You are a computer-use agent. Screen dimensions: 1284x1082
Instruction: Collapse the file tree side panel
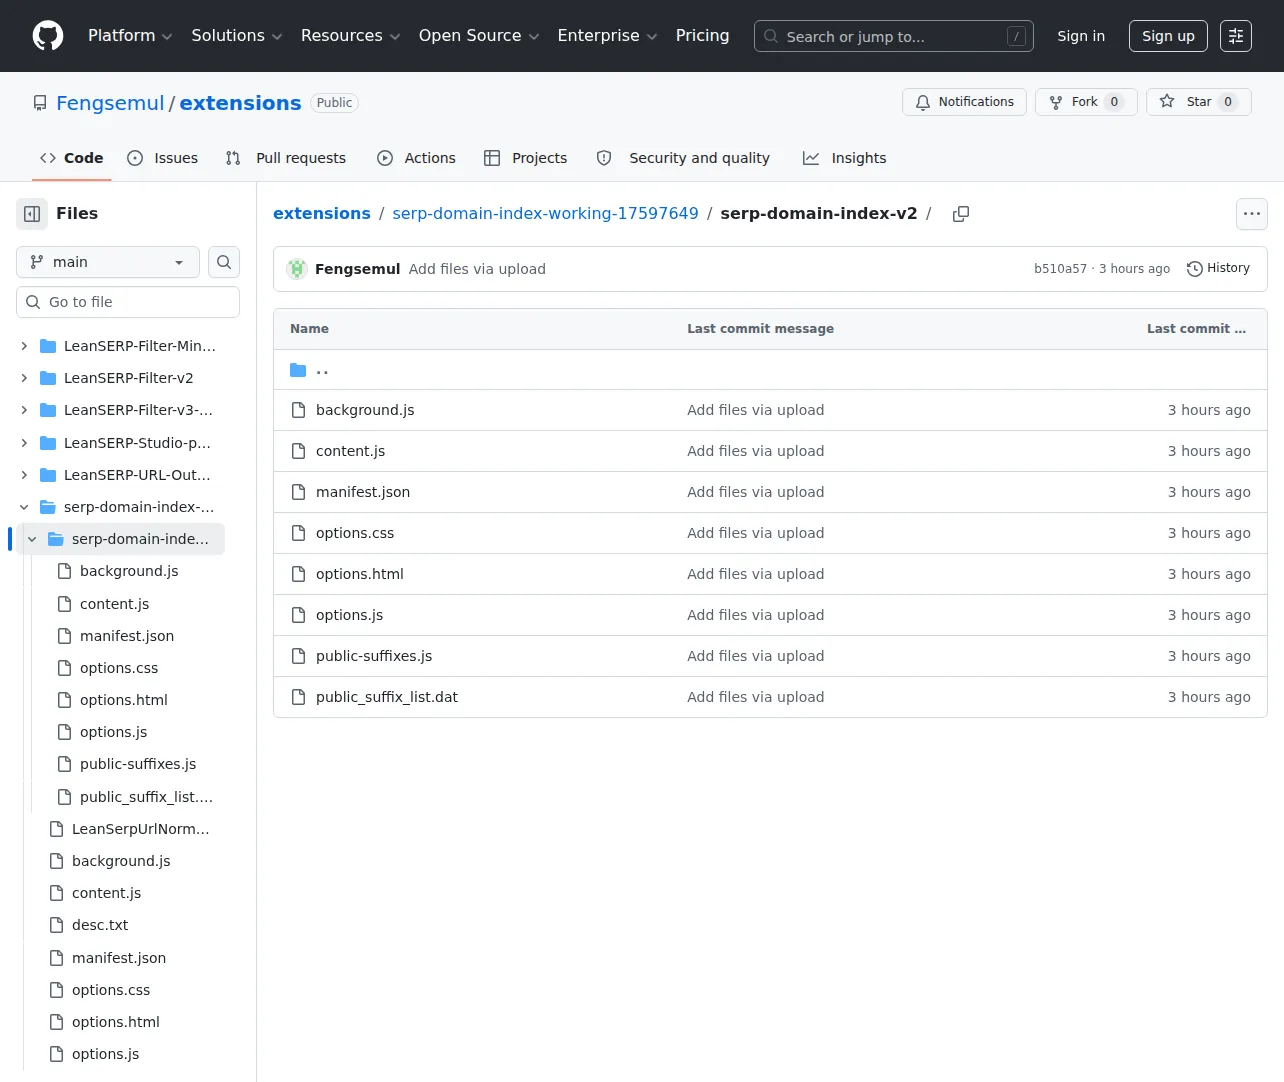pos(32,214)
